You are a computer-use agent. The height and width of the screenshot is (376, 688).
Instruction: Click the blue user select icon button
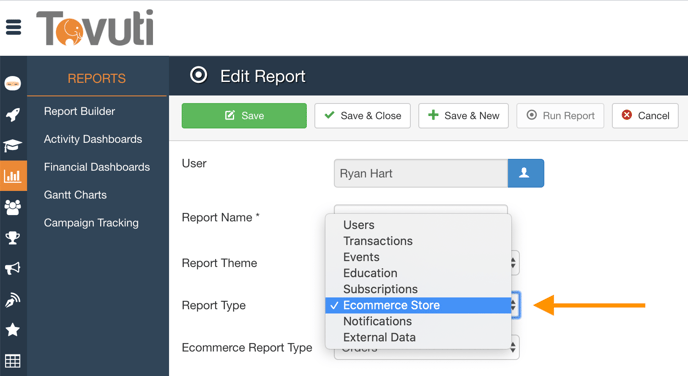pos(526,173)
